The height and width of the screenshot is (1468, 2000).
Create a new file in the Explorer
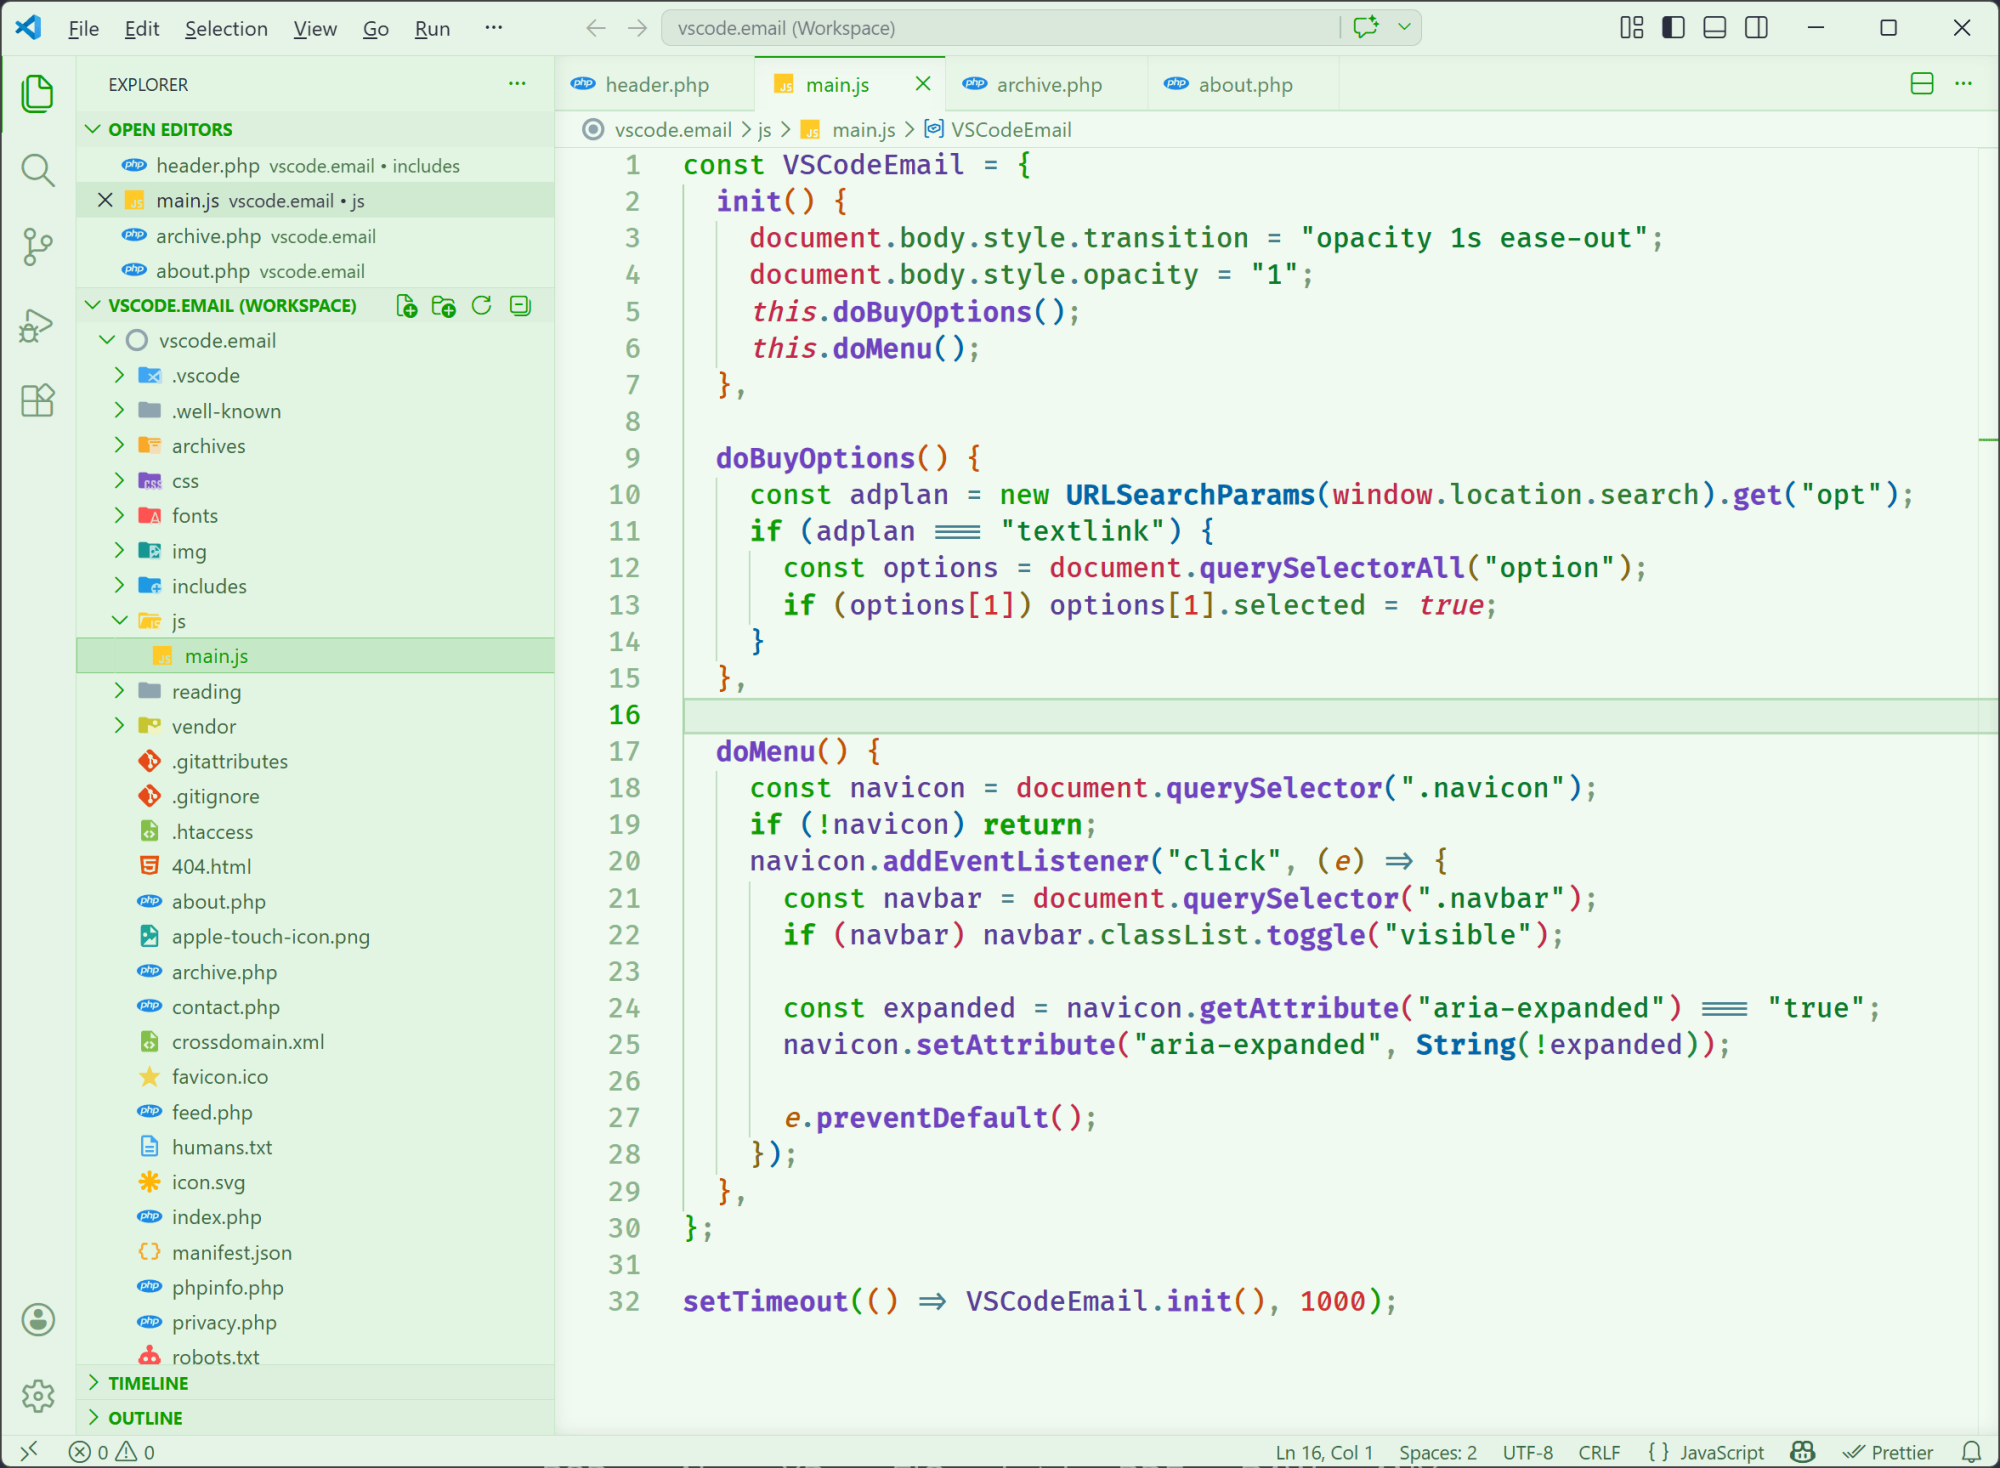click(x=406, y=306)
